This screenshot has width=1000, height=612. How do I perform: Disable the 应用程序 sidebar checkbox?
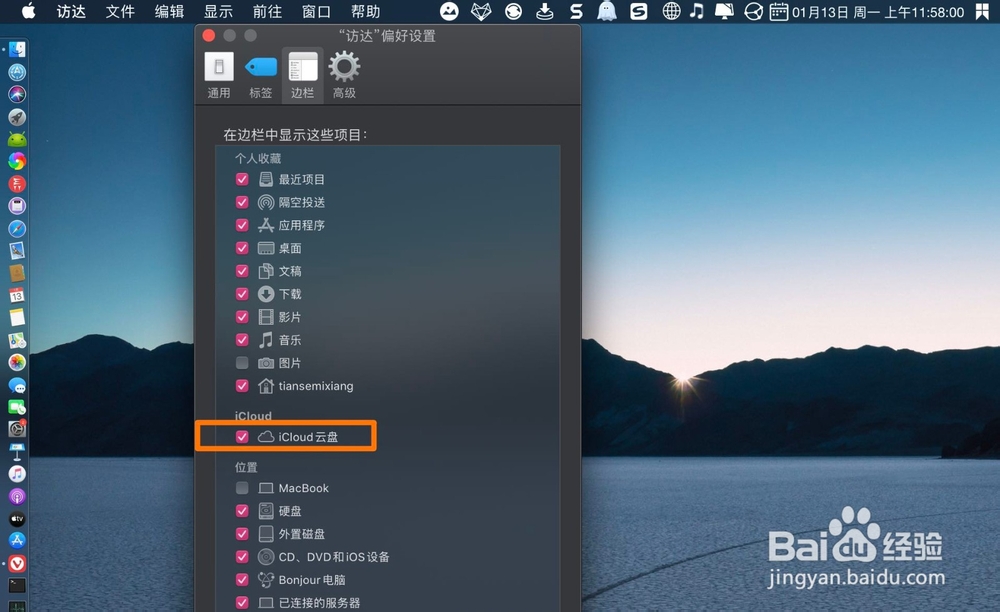242,225
